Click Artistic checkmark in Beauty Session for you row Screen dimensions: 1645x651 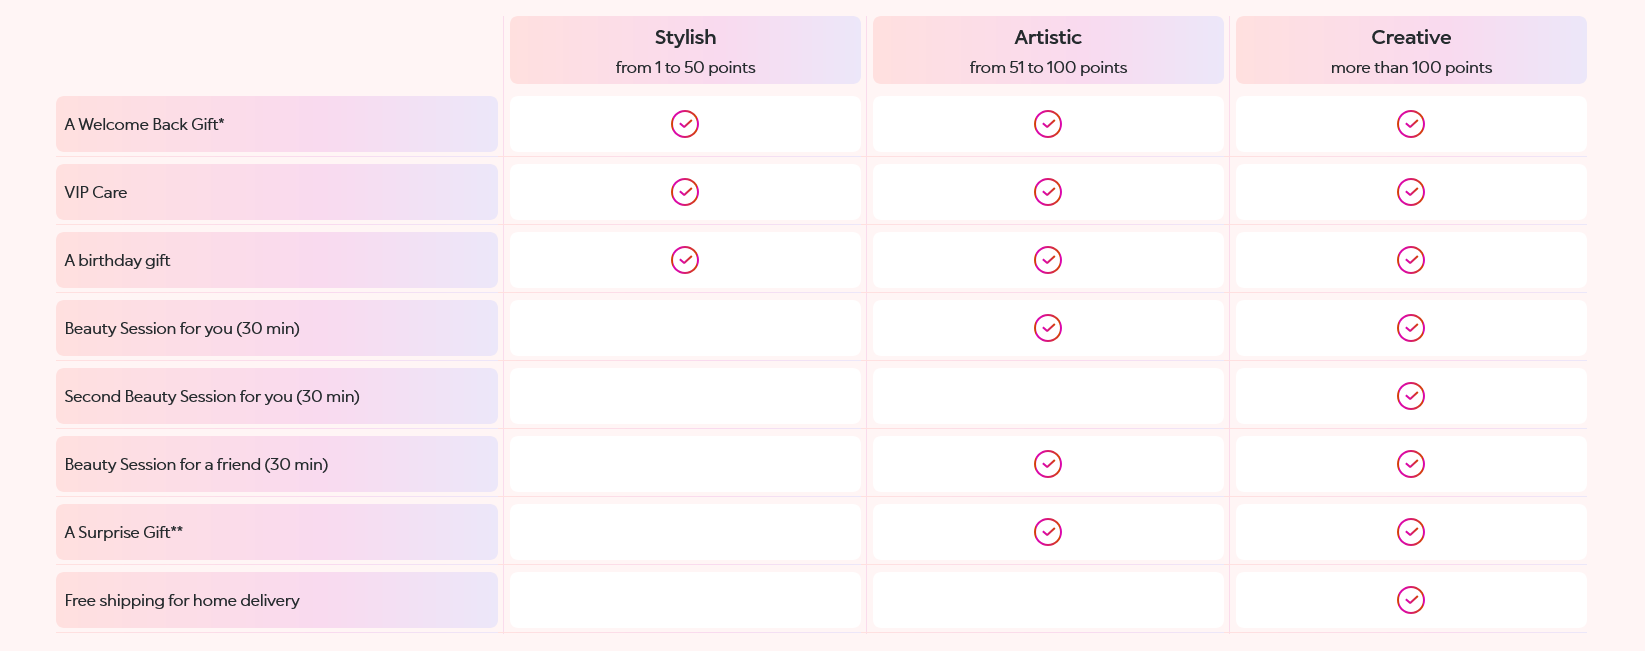click(x=1048, y=328)
